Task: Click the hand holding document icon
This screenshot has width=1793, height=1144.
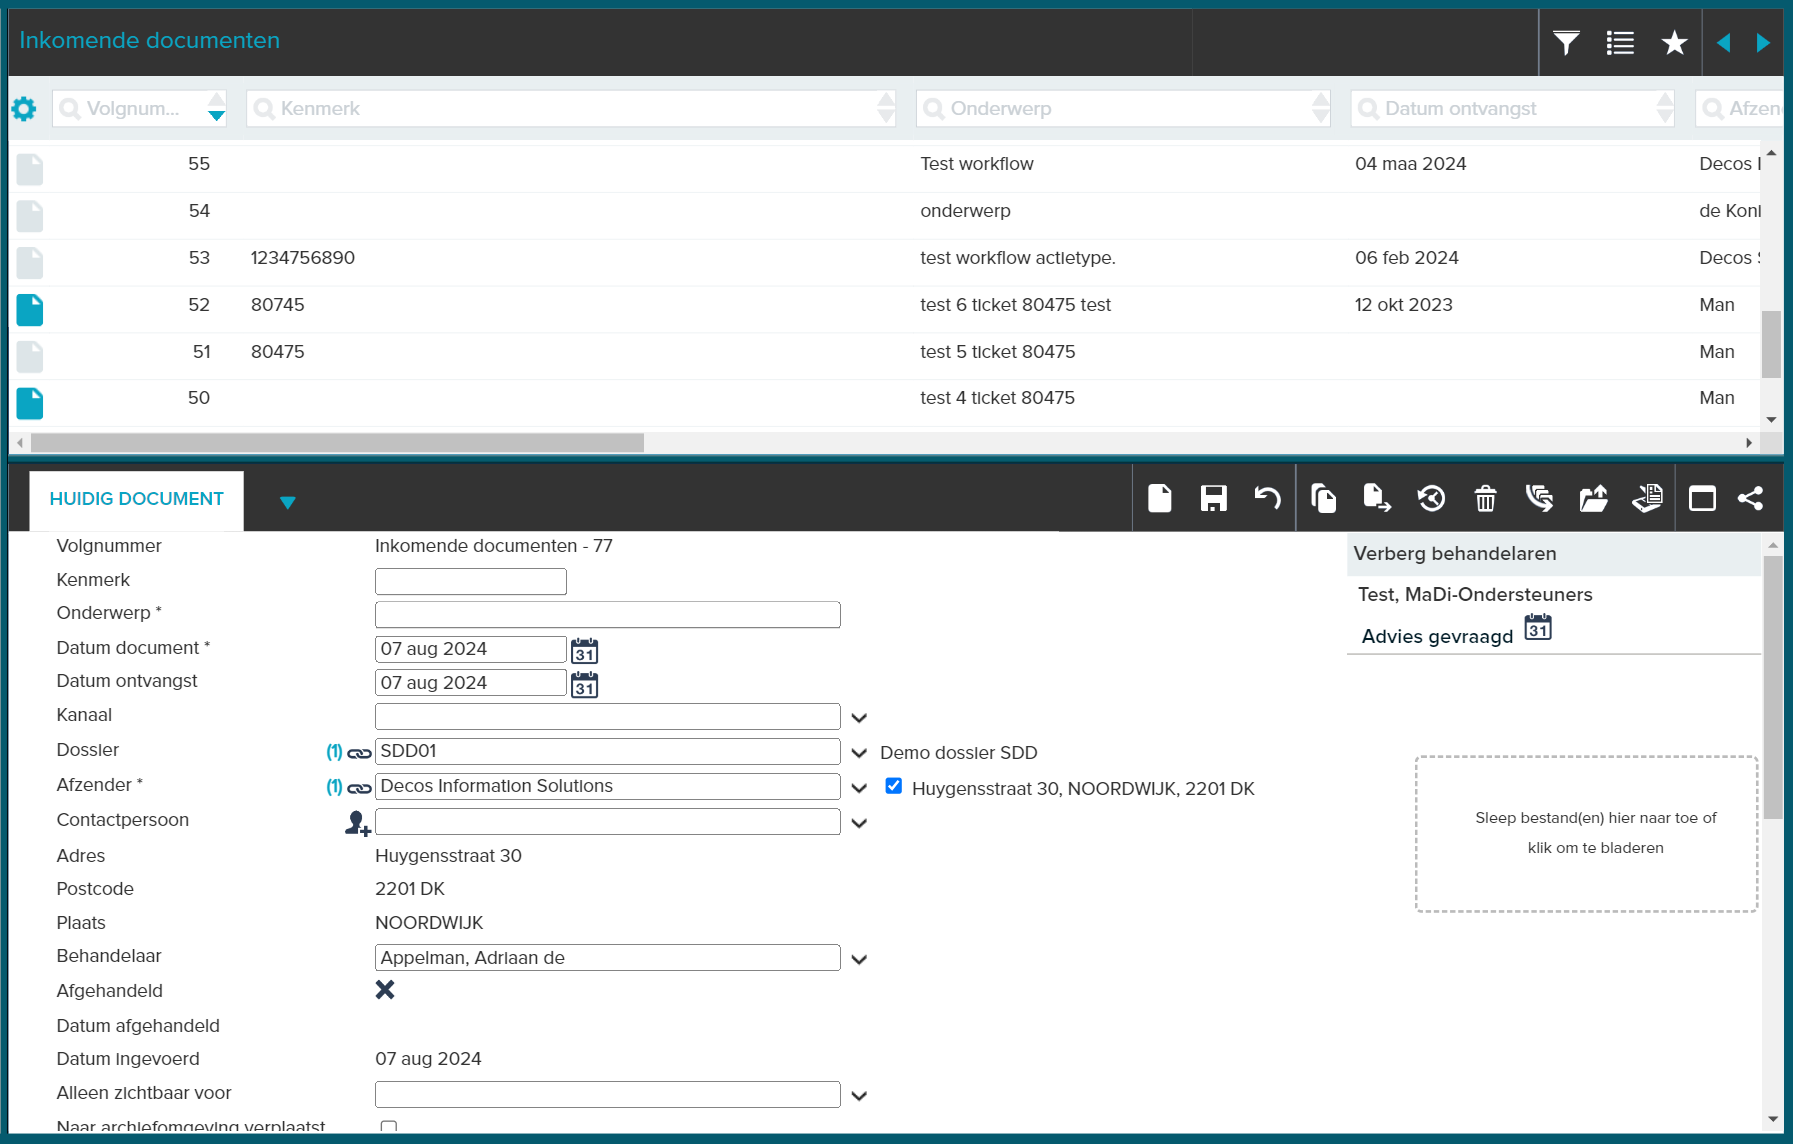Action: tap(1647, 498)
